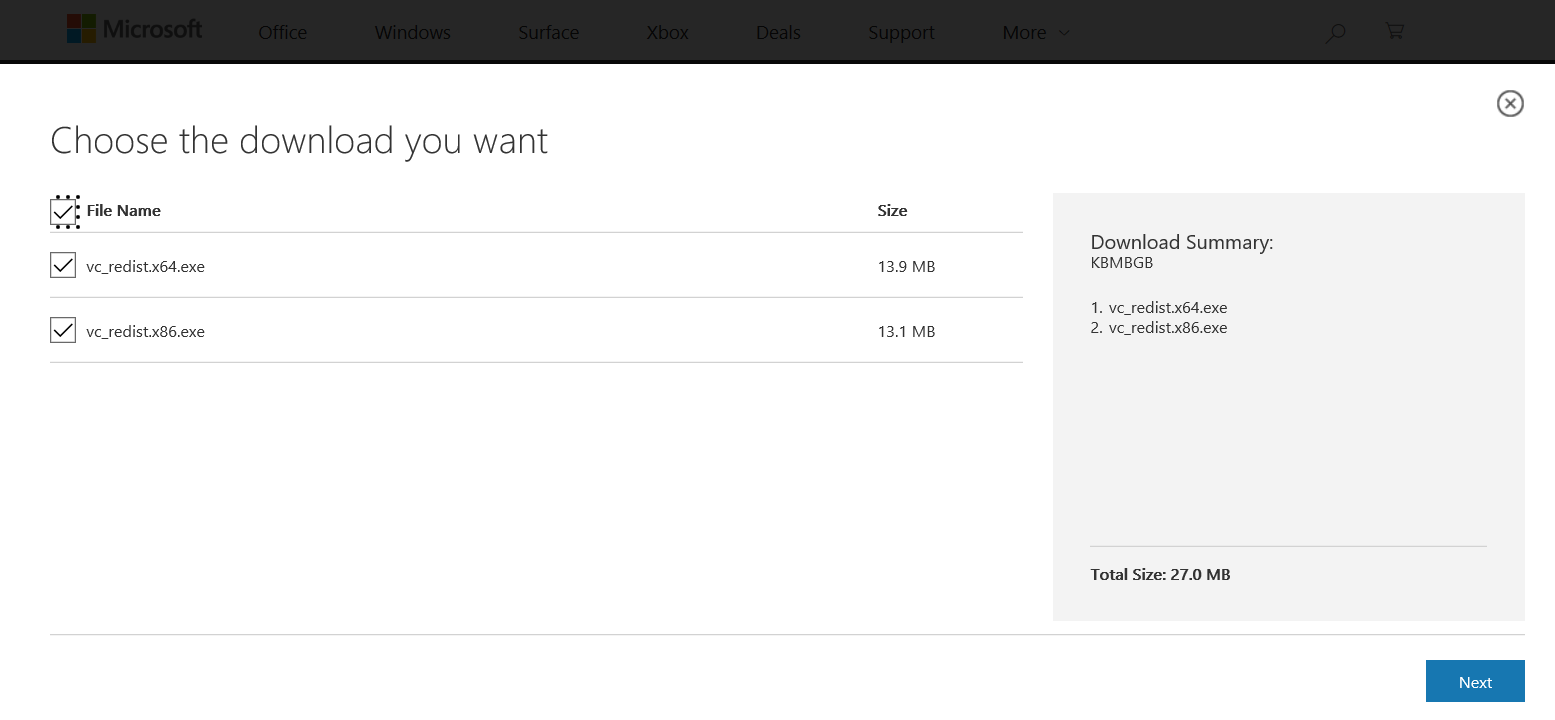Open the shopping cart icon
This screenshot has width=1555, height=720.
[1394, 31]
